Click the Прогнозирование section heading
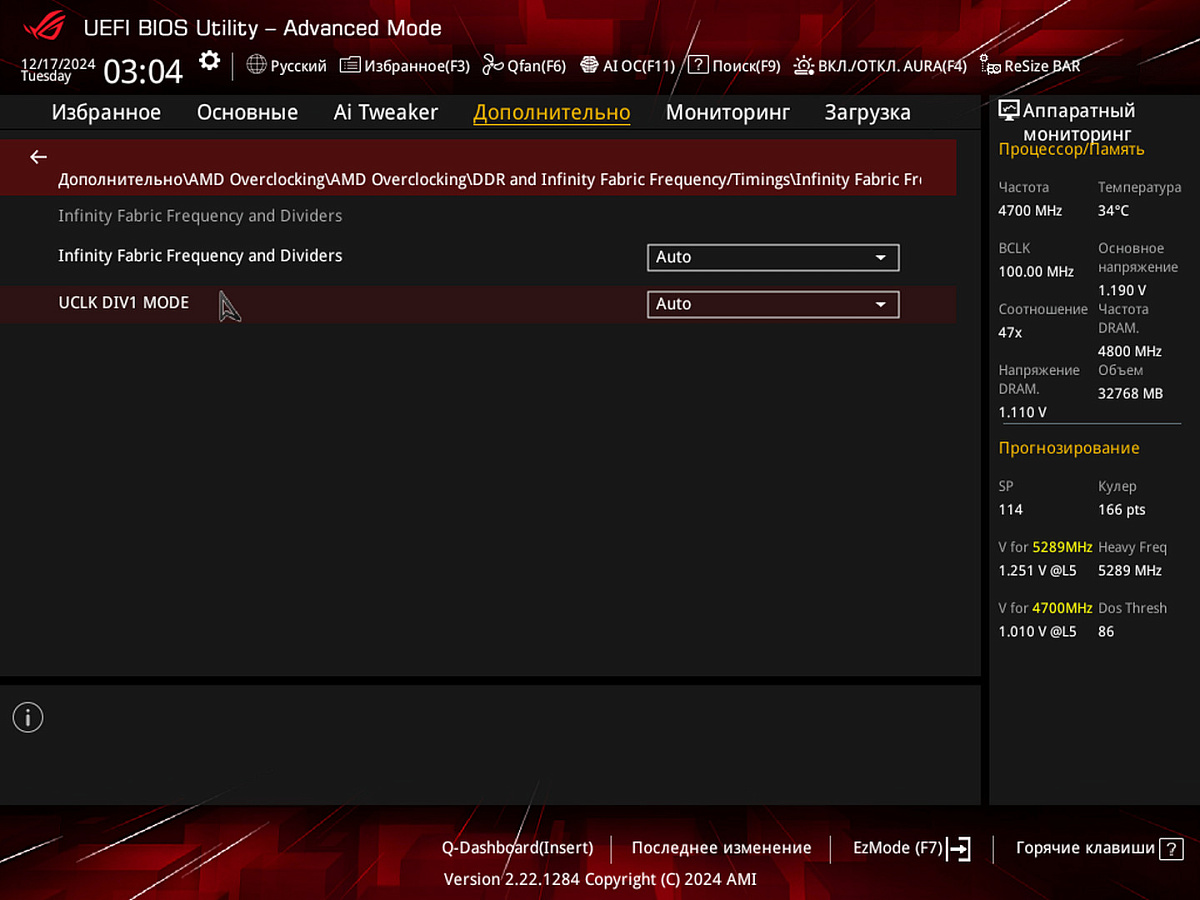The width and height of the screenshot is (1200, 900). tap(1069, 448)
